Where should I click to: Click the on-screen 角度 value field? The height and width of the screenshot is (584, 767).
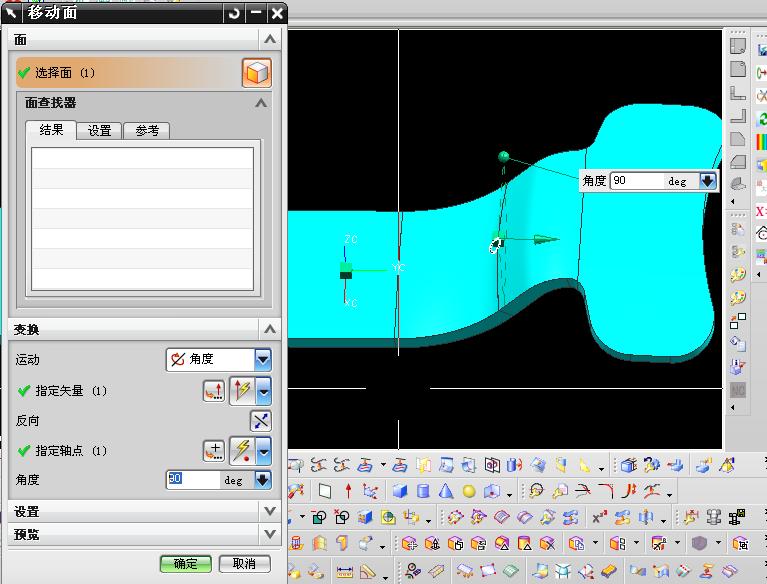pyautogui.click(x=637, y=181)
